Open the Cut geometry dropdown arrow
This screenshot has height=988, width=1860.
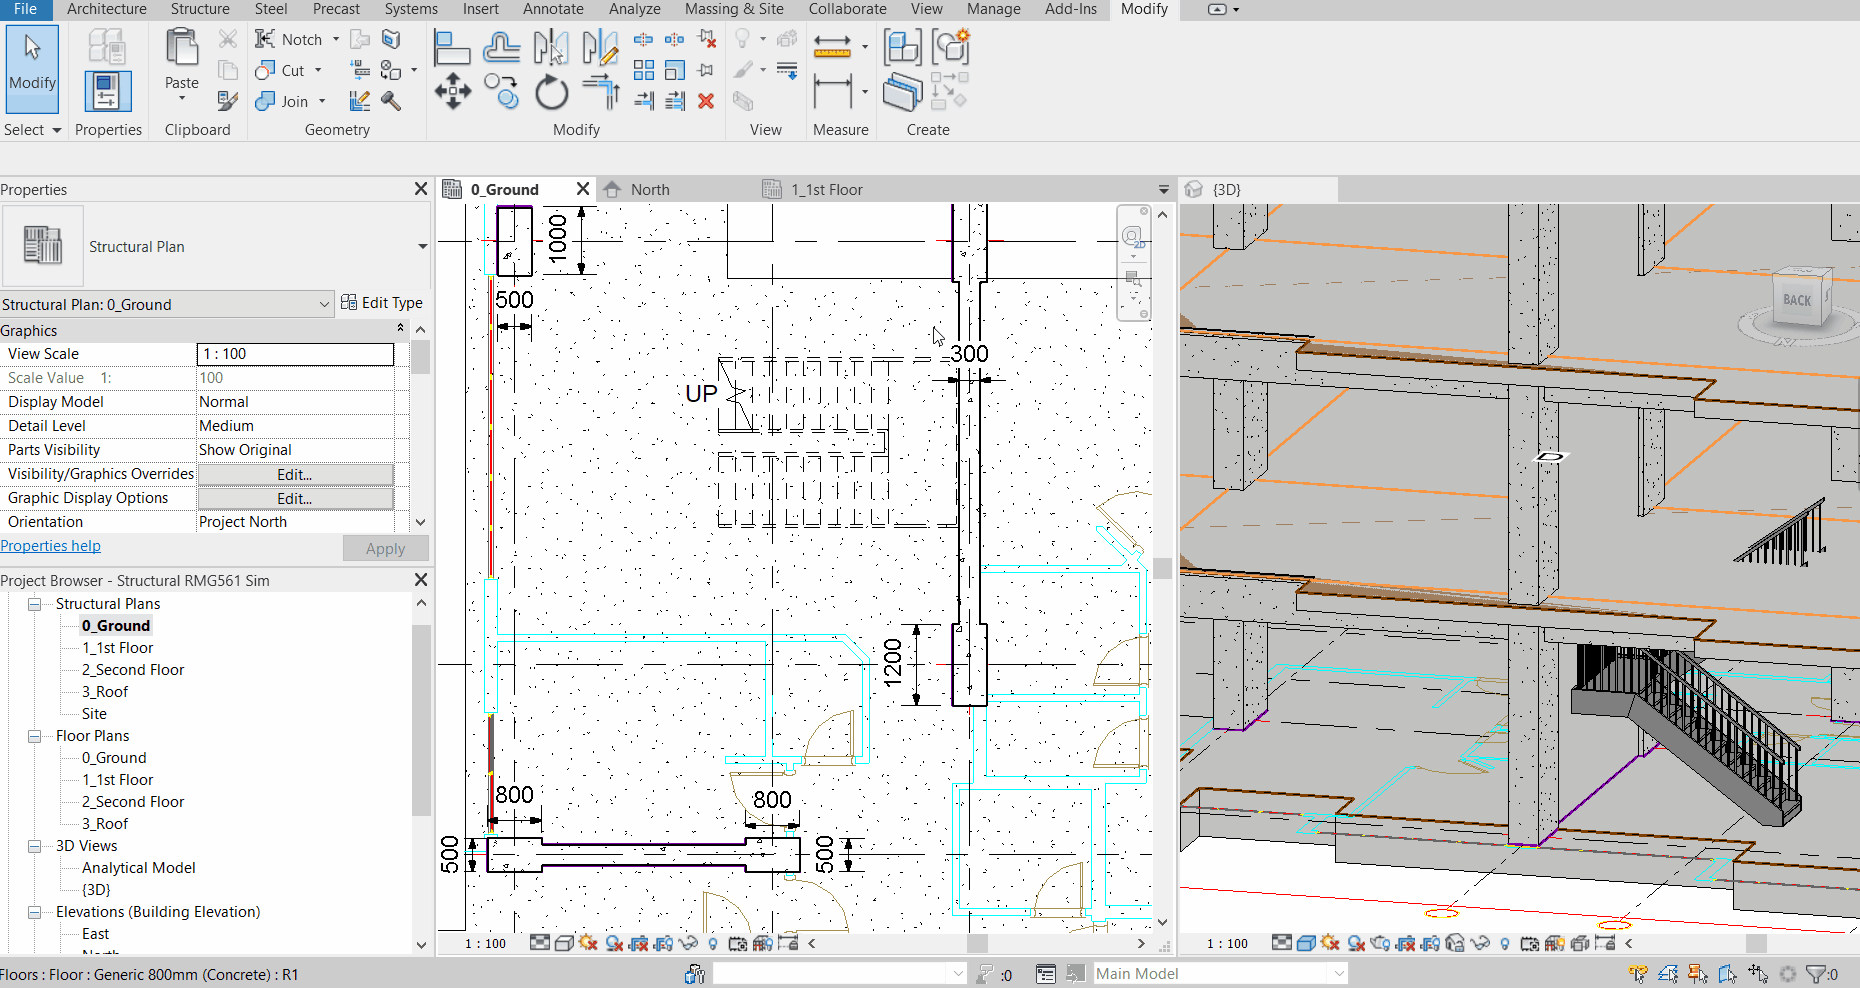pyautogui.click(x=318, y=70)
